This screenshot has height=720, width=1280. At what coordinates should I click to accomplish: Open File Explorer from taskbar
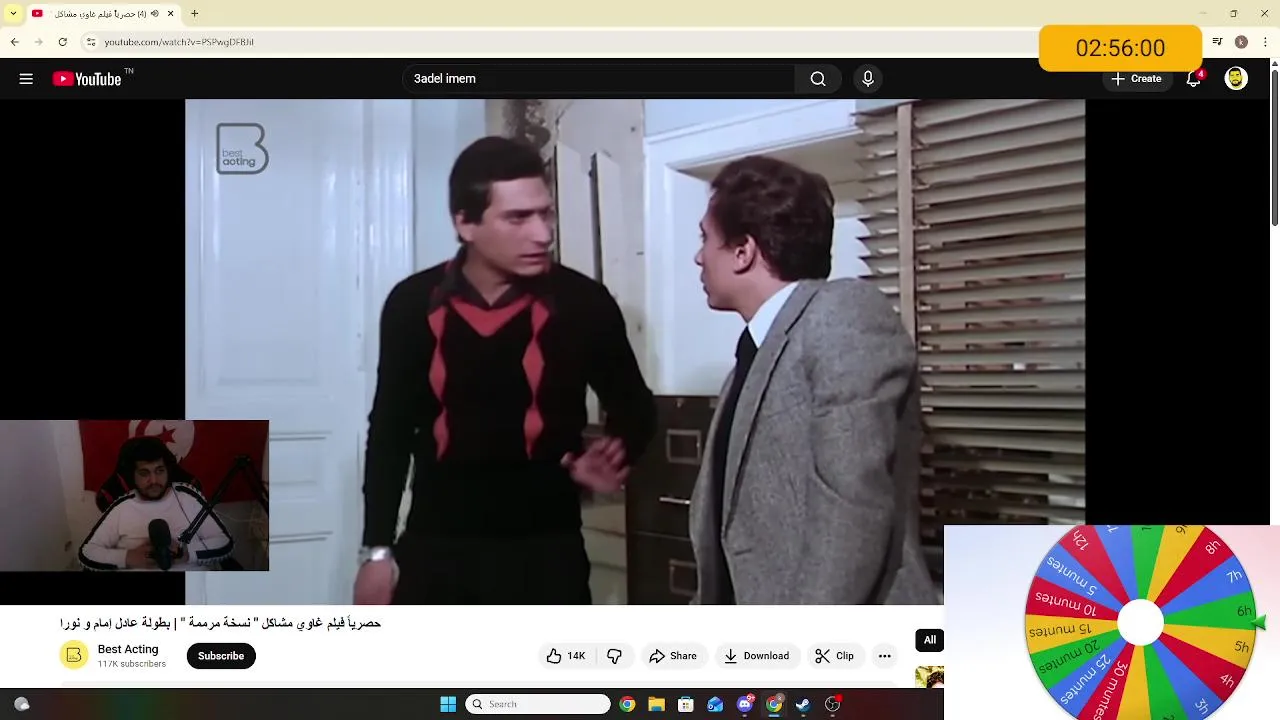(656, 704)
